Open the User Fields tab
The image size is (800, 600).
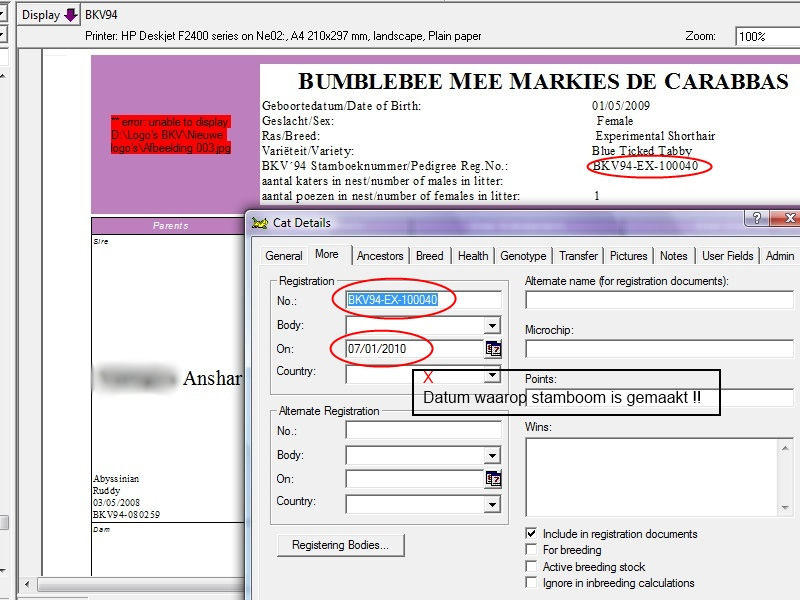pyautogui.click(x=728, y=256)
